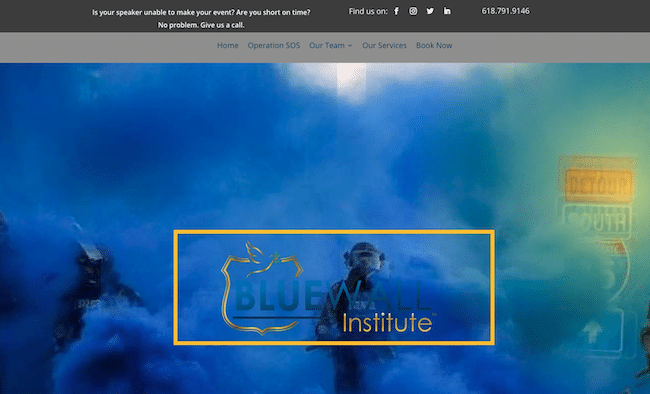650x394 pixels.
Task: Click the Book Now link
Action: [434, 46]
